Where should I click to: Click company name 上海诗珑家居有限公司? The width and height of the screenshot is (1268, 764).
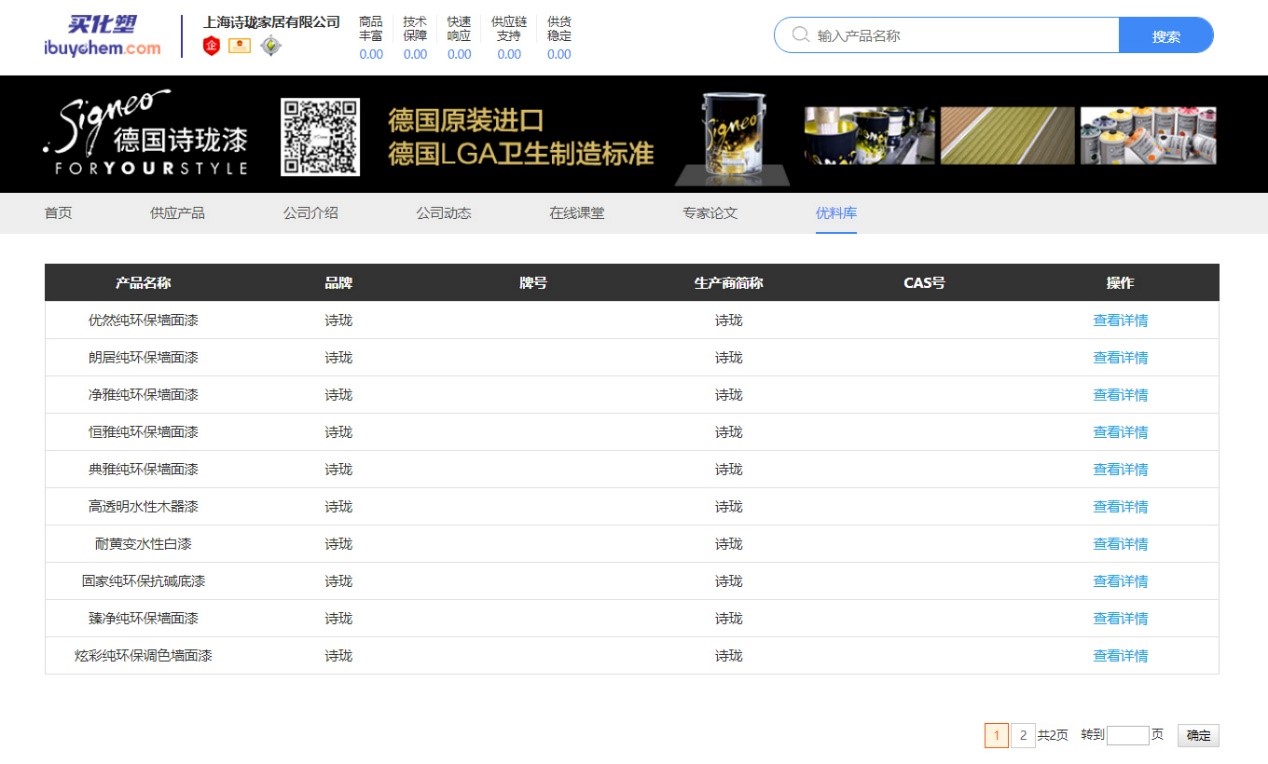coord(272,22)
